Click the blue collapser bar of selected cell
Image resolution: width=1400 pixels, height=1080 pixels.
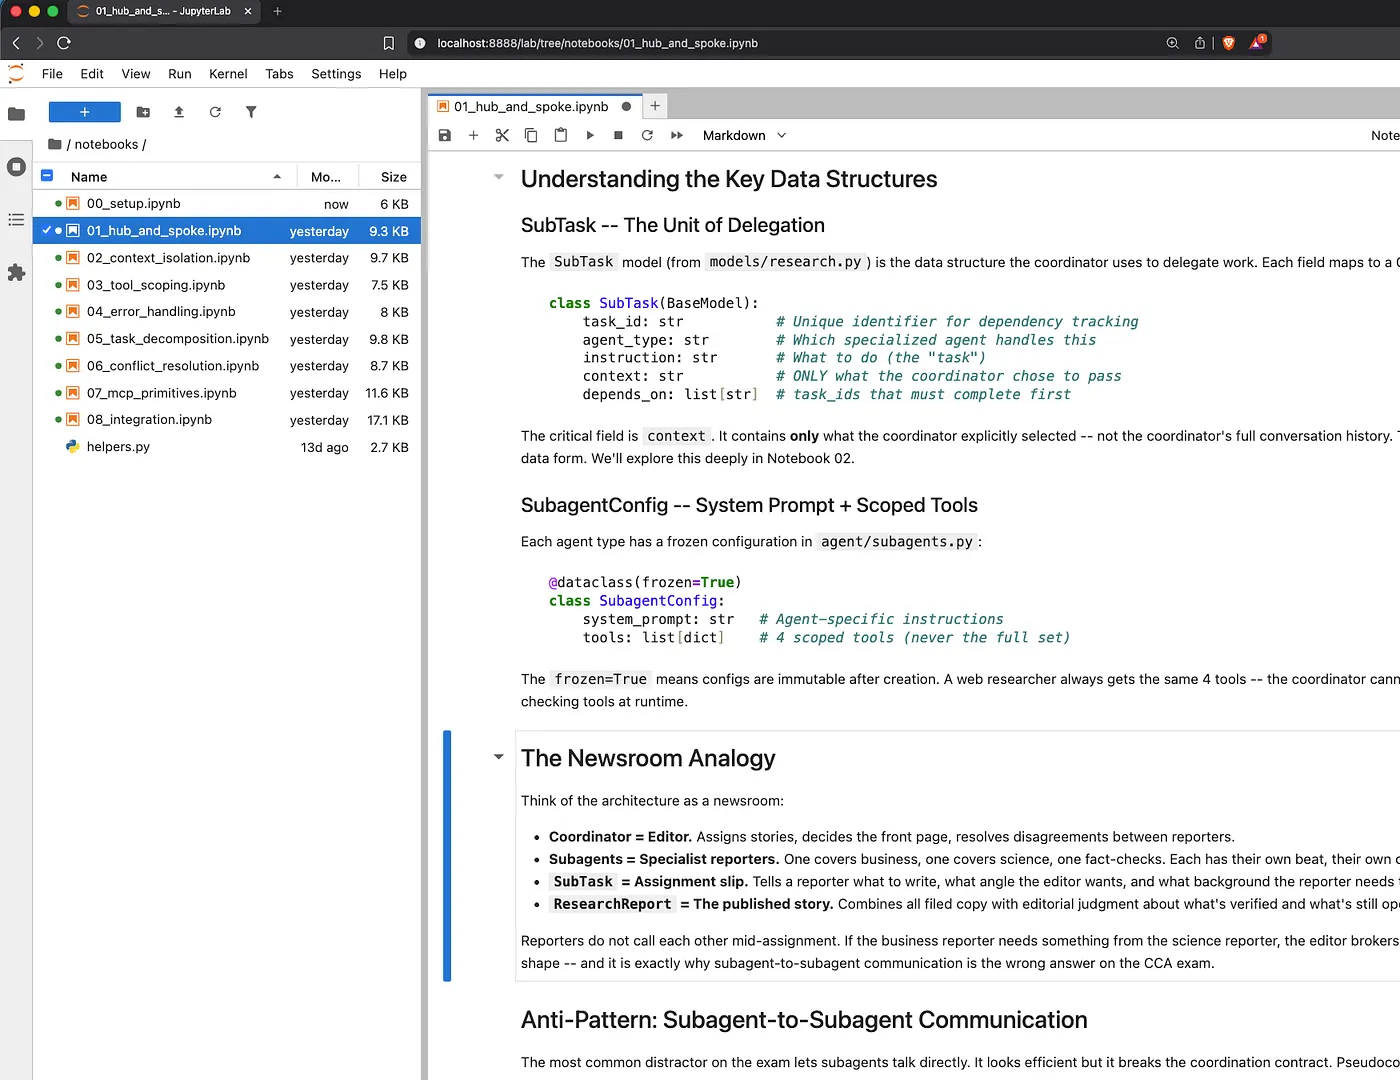(x=447, y=856)
